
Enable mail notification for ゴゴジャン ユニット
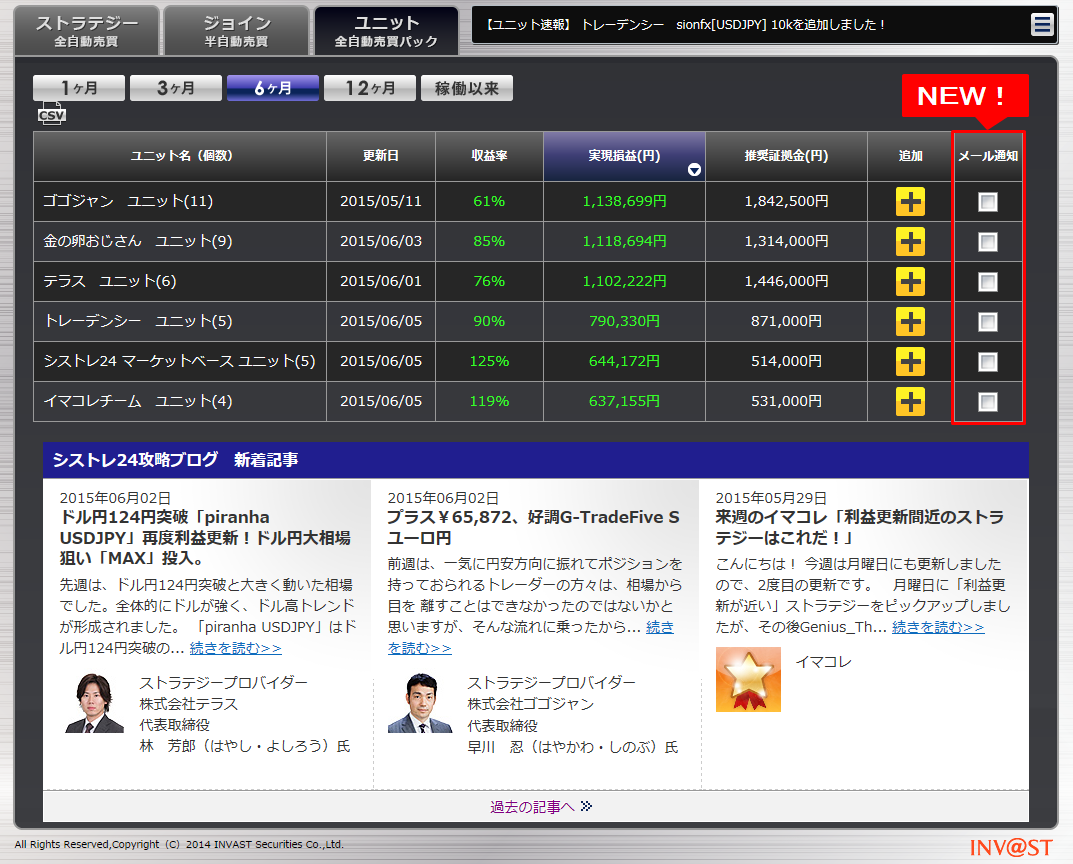[987, 202]
